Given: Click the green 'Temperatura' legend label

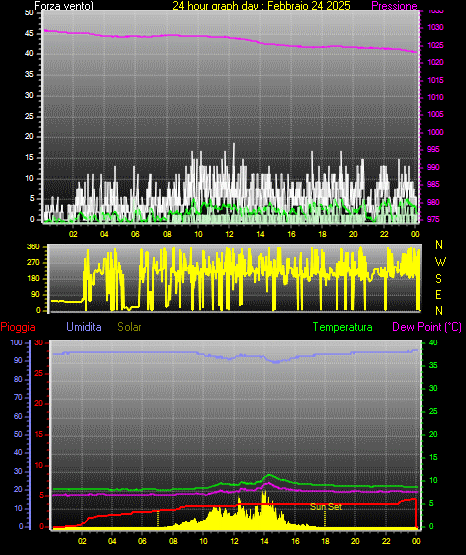Looking at the screenshot, I should click(342, 327).
